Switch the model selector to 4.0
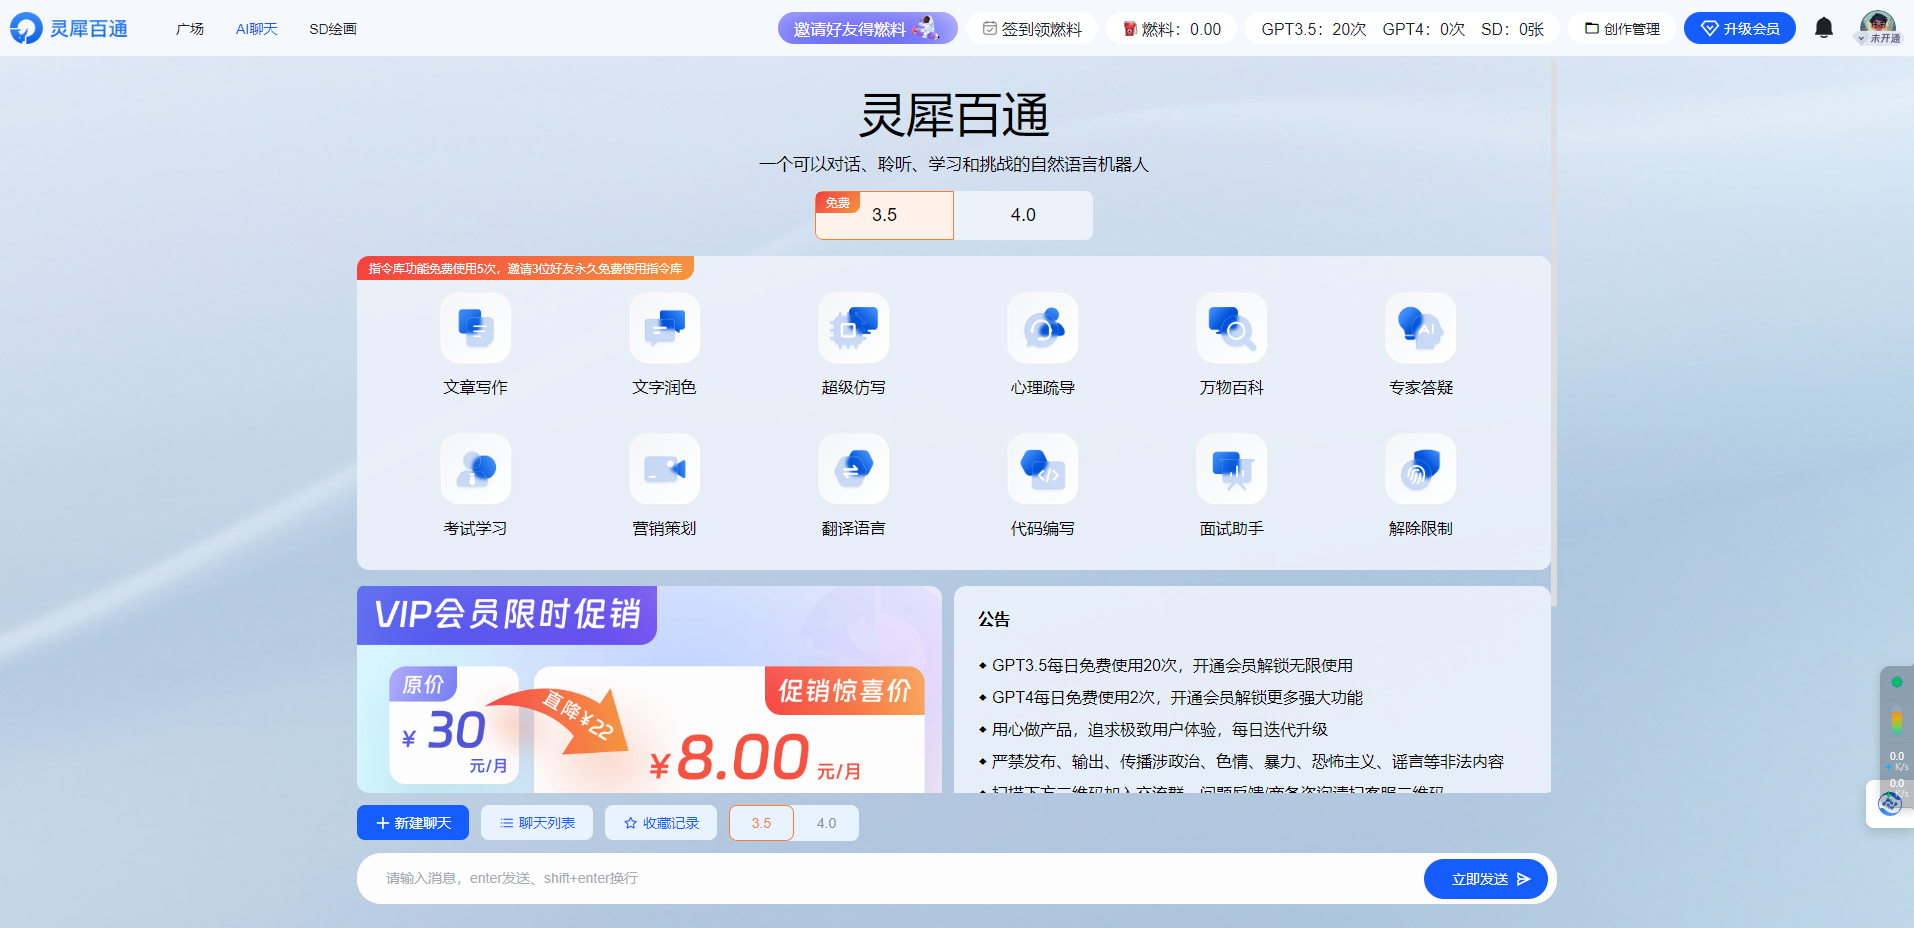Screen dimensions: 1914x928 pos(1022,215)
